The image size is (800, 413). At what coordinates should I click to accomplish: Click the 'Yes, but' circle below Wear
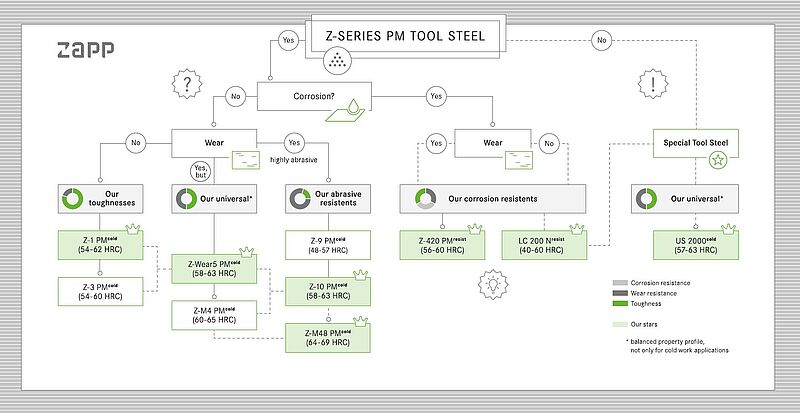pyautogui.click(x=199, y=171)
